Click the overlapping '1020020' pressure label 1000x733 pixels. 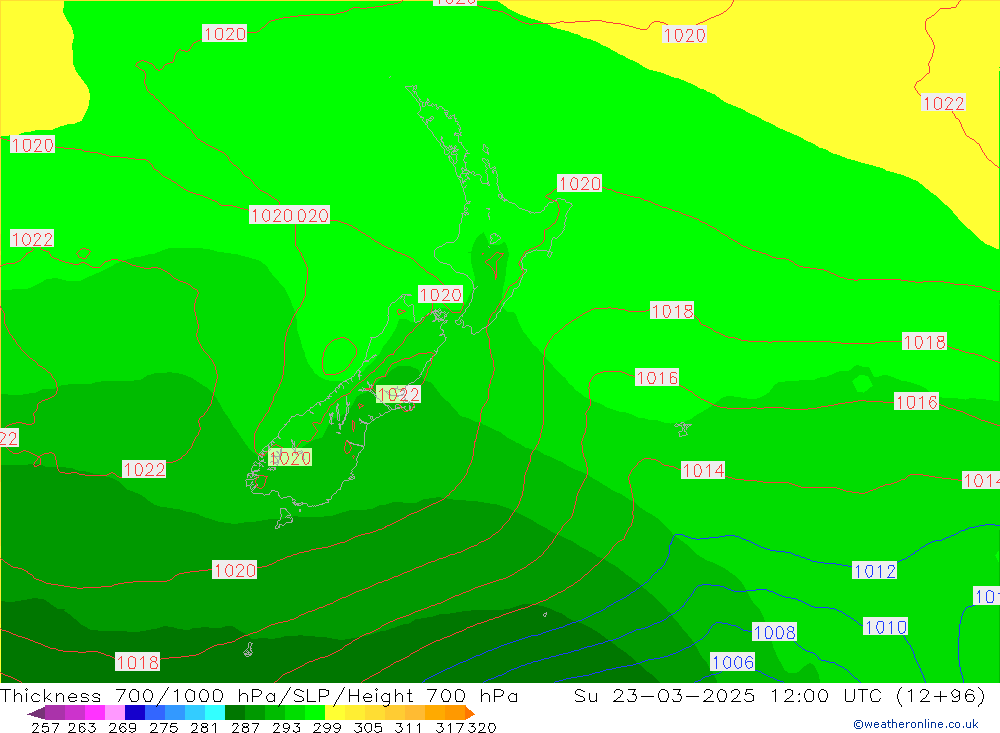[290, 215]
